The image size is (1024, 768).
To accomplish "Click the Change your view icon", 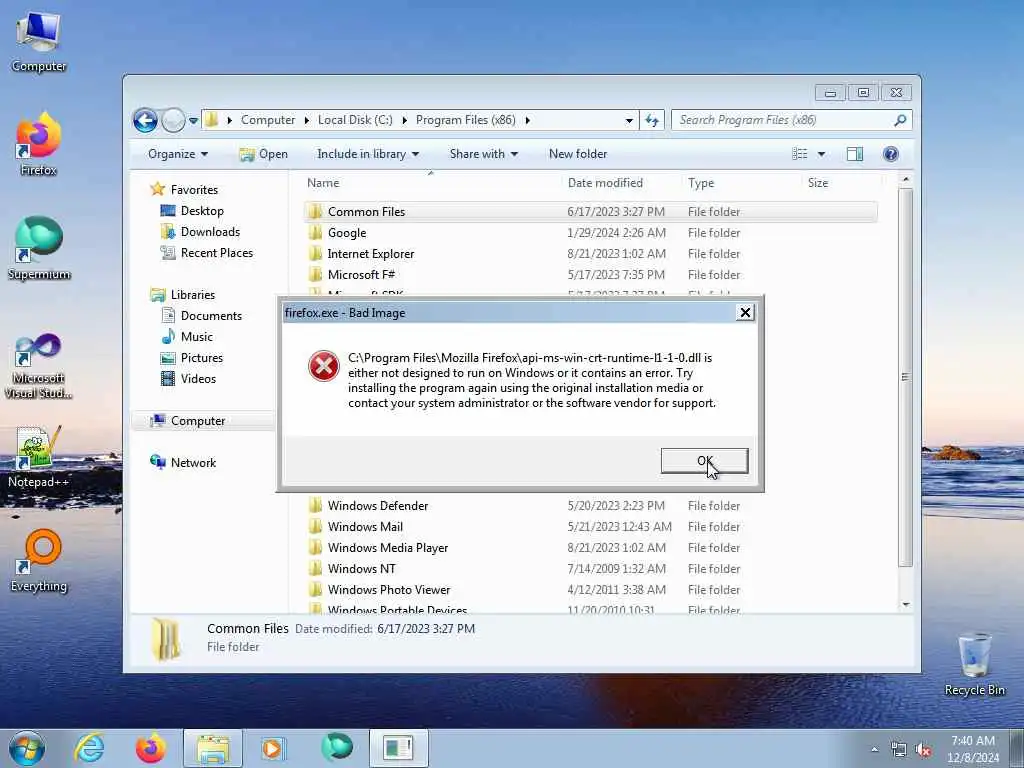I will coord(800,154).
